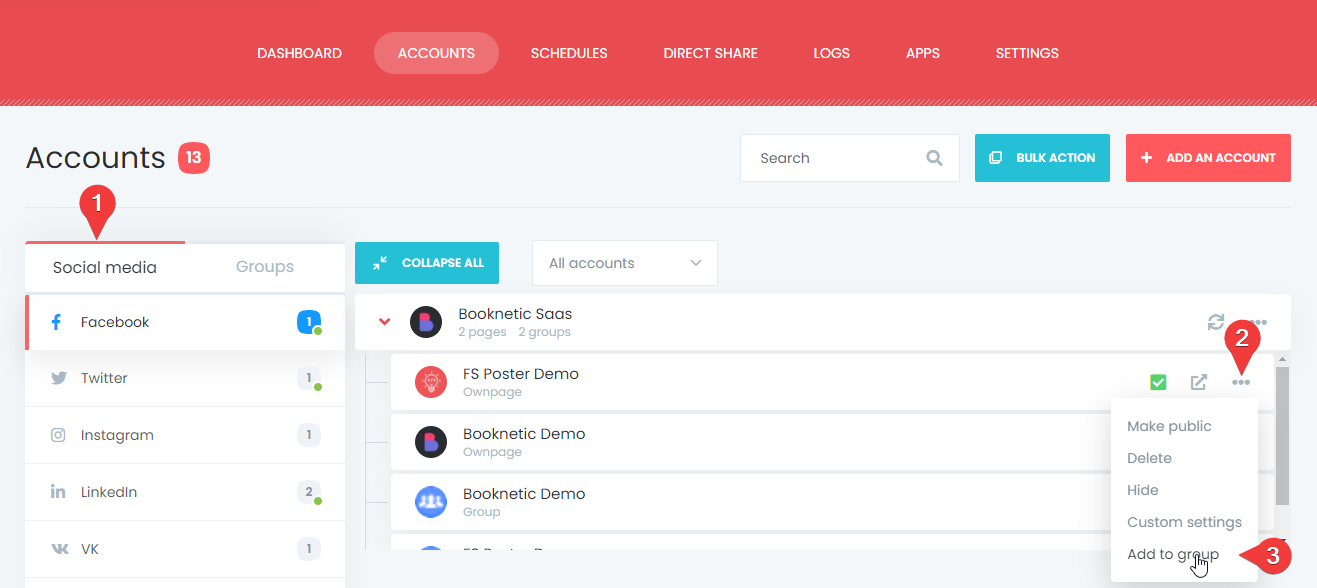Choose Delete from the context menu
Viewport: 1317px width, 588px height.
1149,458
